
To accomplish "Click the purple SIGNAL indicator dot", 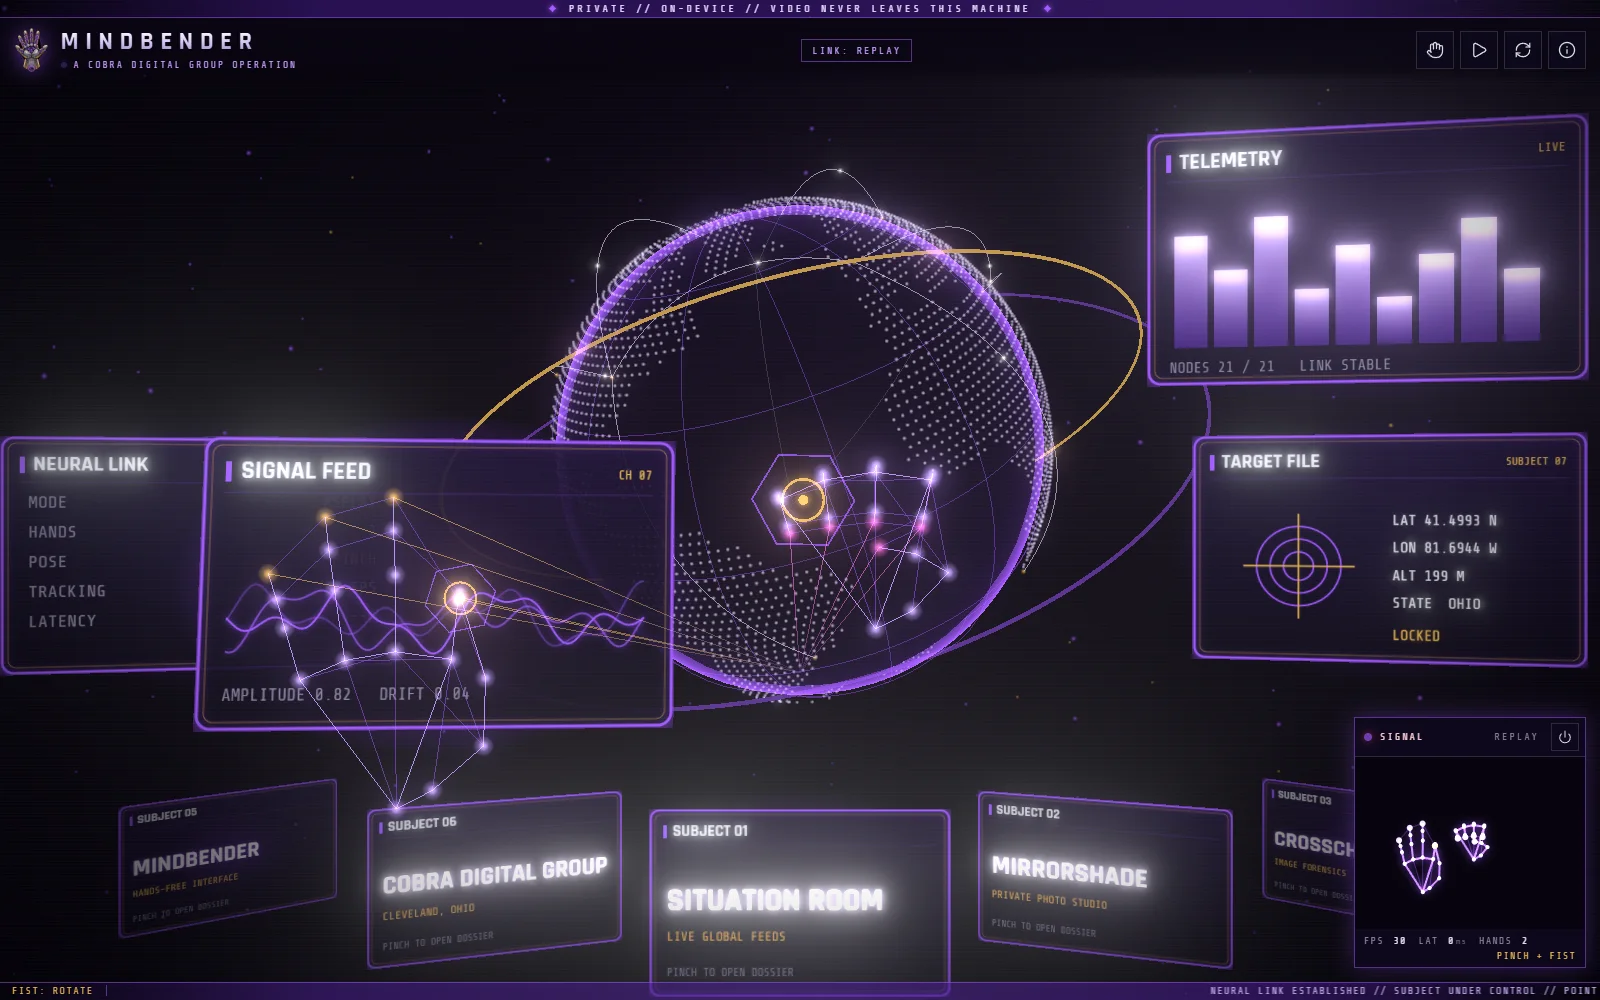I will [1368, 737].
